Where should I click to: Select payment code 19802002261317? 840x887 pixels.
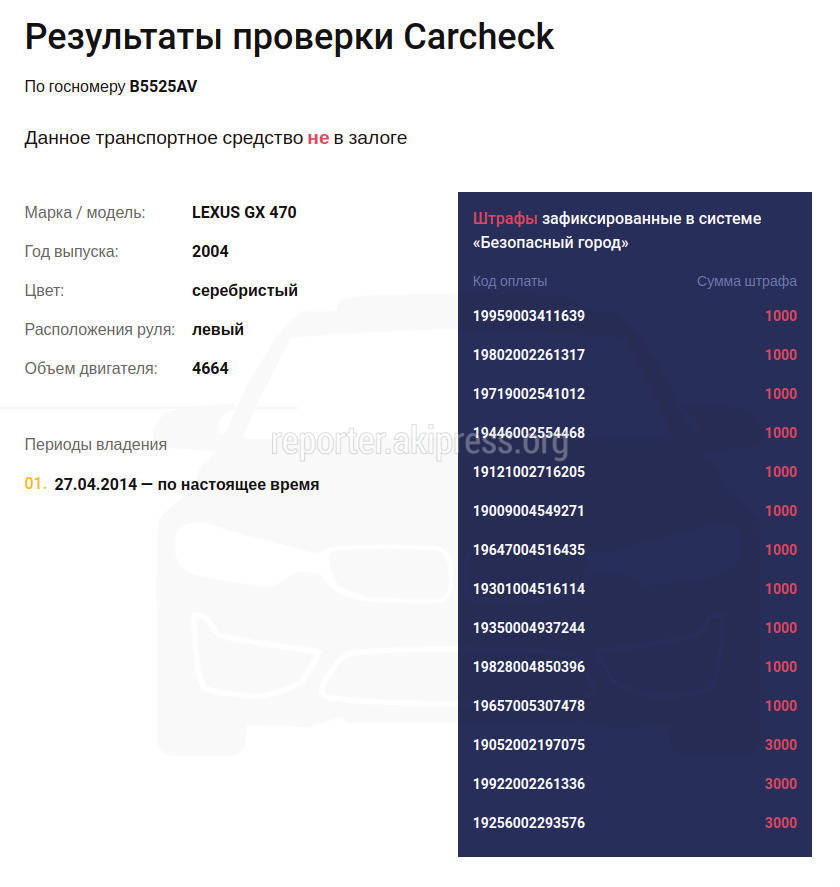pos(529,355)
